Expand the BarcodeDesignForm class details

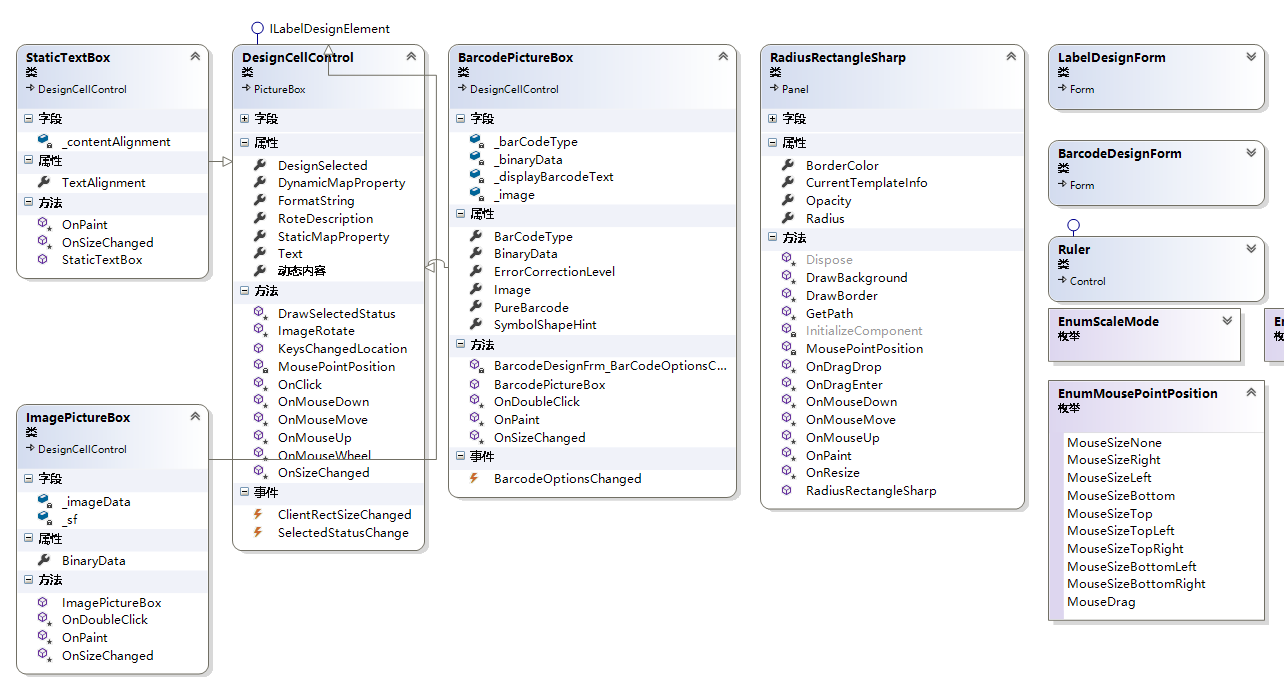coord(1251,153)
